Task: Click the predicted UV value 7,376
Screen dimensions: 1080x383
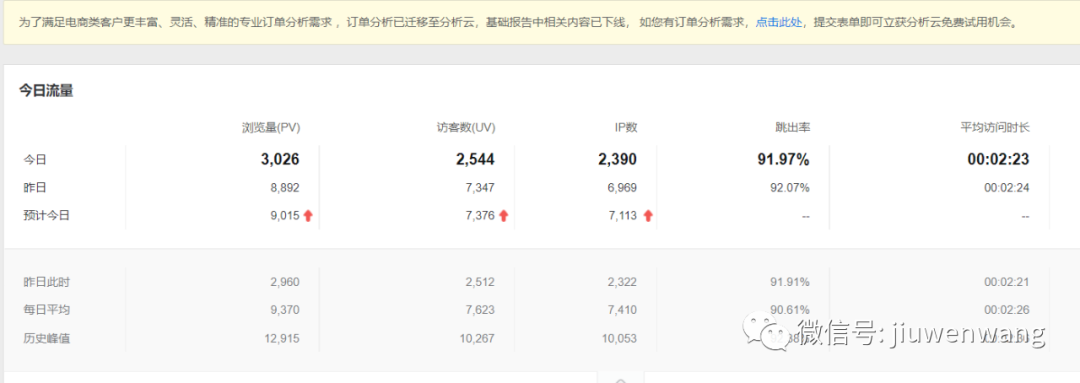Action: (x=481, y=216)
